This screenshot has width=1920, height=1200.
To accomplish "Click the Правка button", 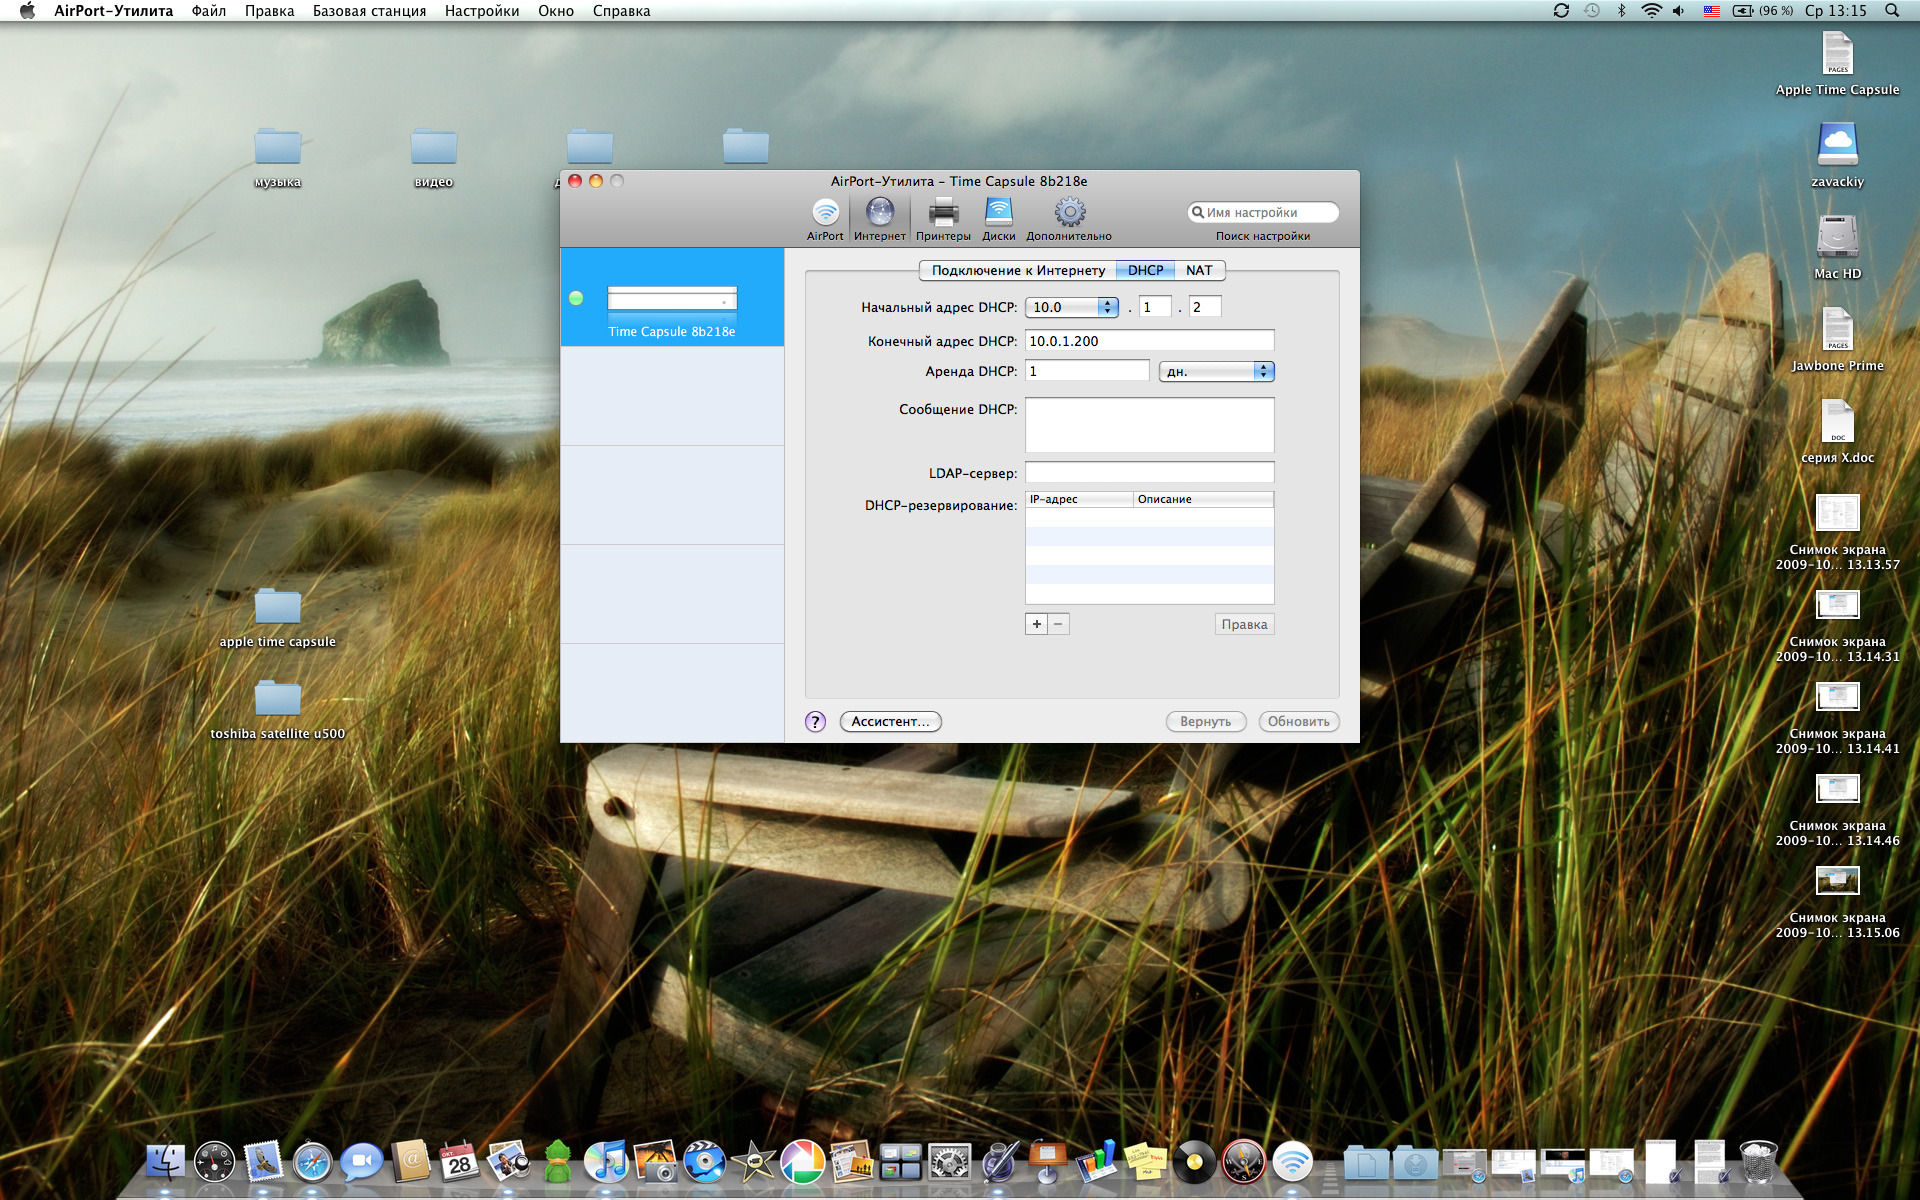I will tap(1245, 624).
